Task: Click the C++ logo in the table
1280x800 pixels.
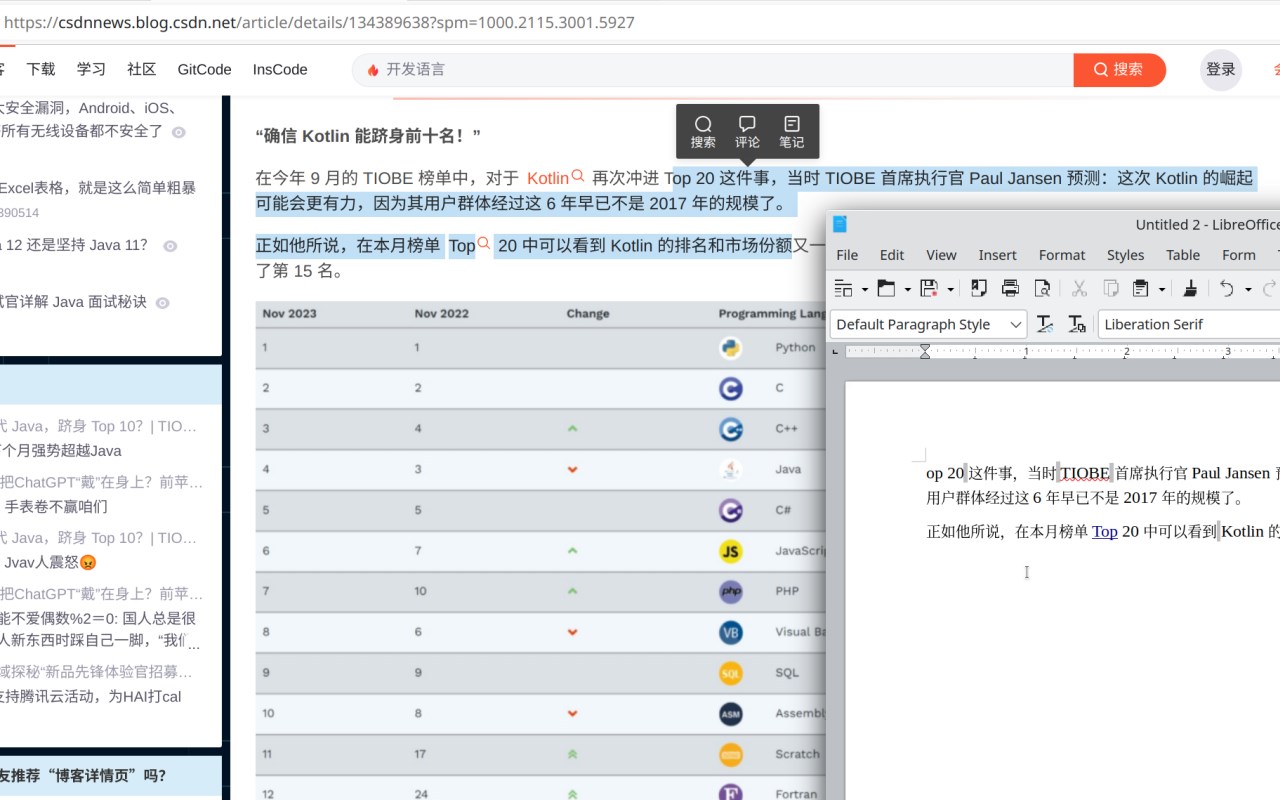Action: click(731, 429)
